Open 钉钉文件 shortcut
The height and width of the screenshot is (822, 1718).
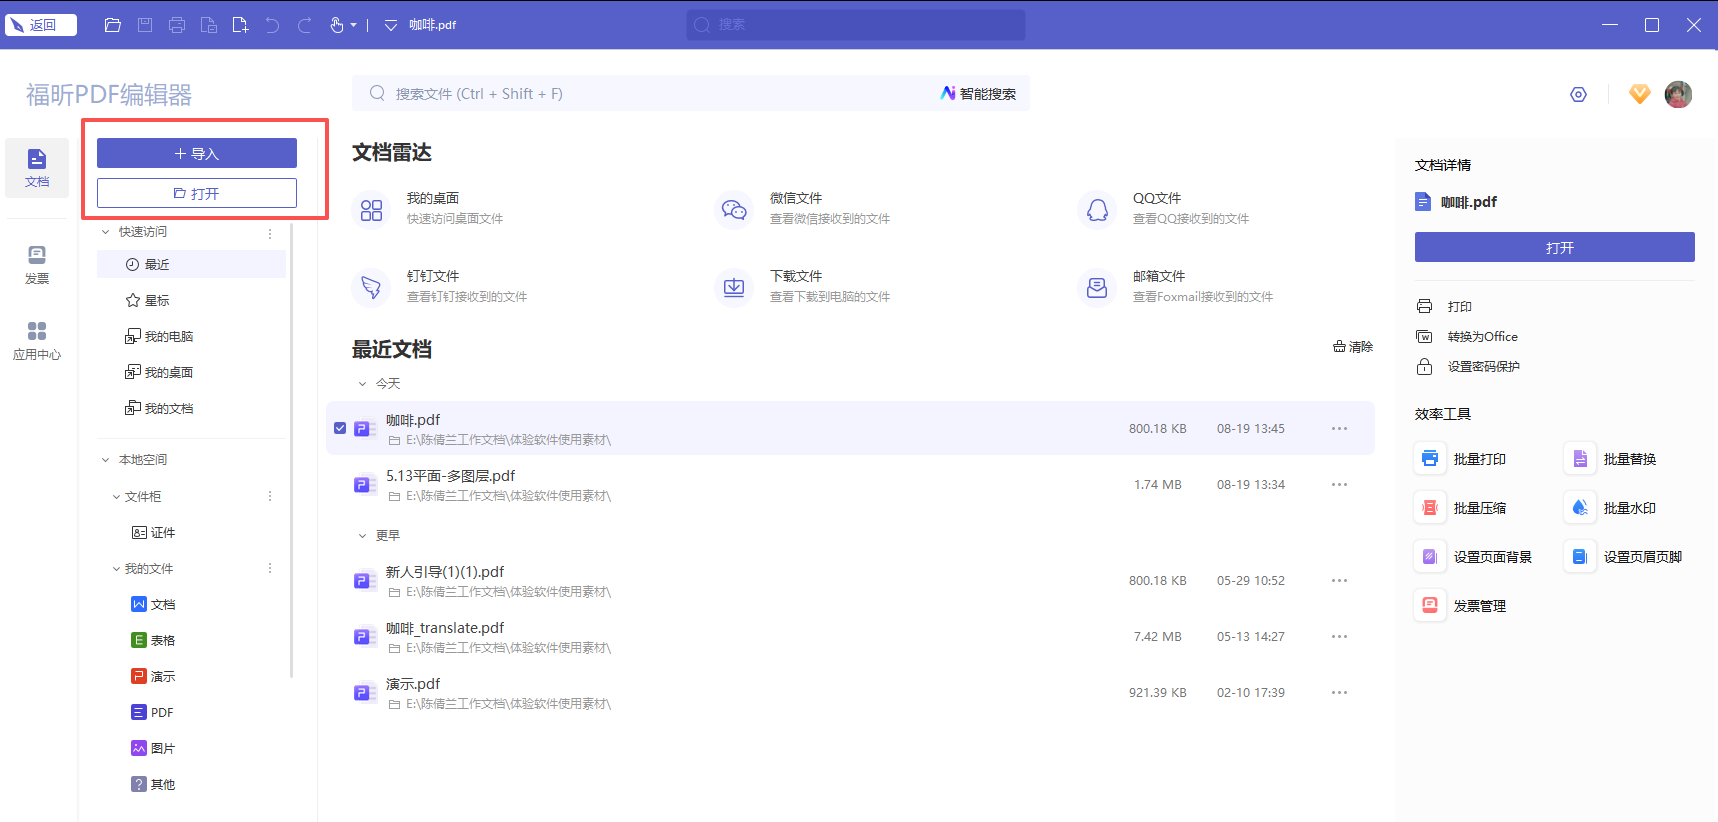click(x=440, y=286)
